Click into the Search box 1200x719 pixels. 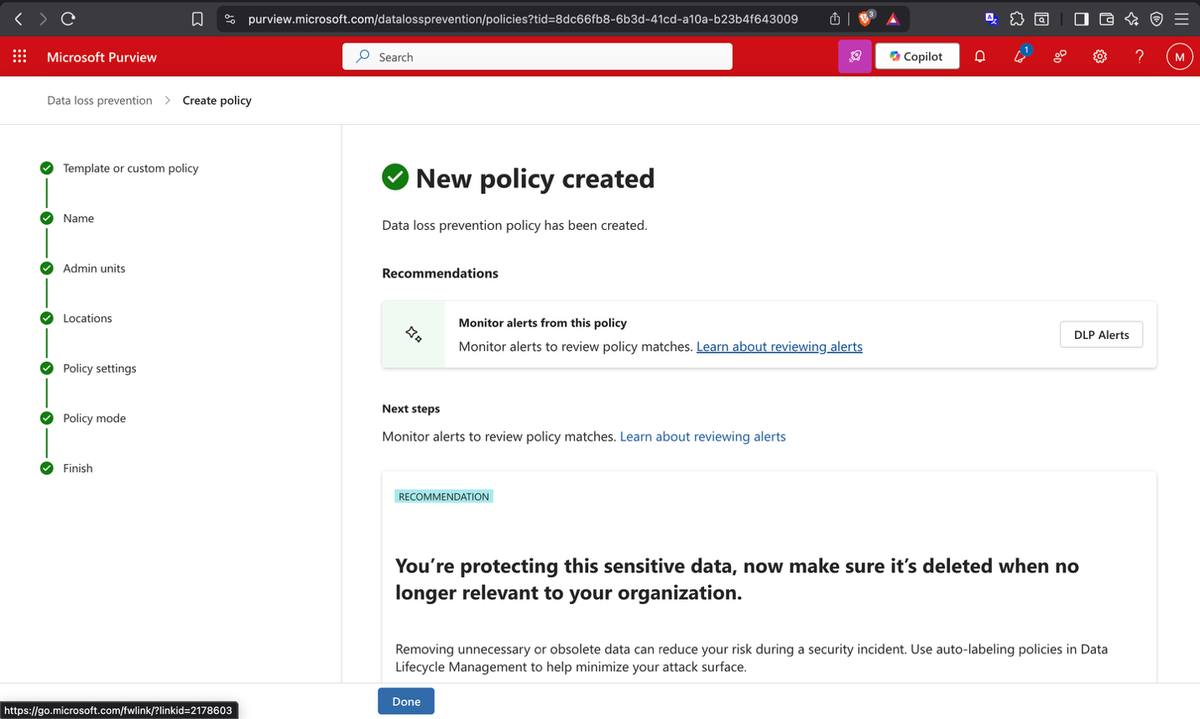(x=537, y=57)
